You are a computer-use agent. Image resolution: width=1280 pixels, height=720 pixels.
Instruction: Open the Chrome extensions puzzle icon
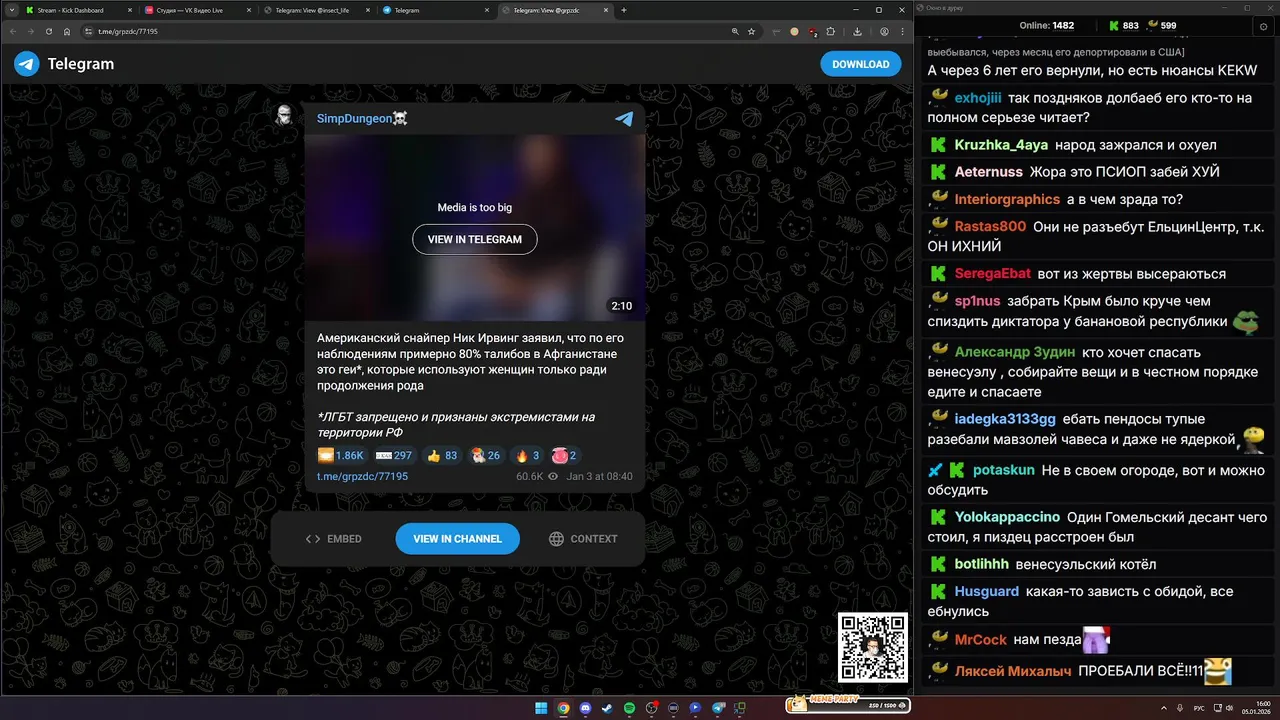tap(830, 31)
